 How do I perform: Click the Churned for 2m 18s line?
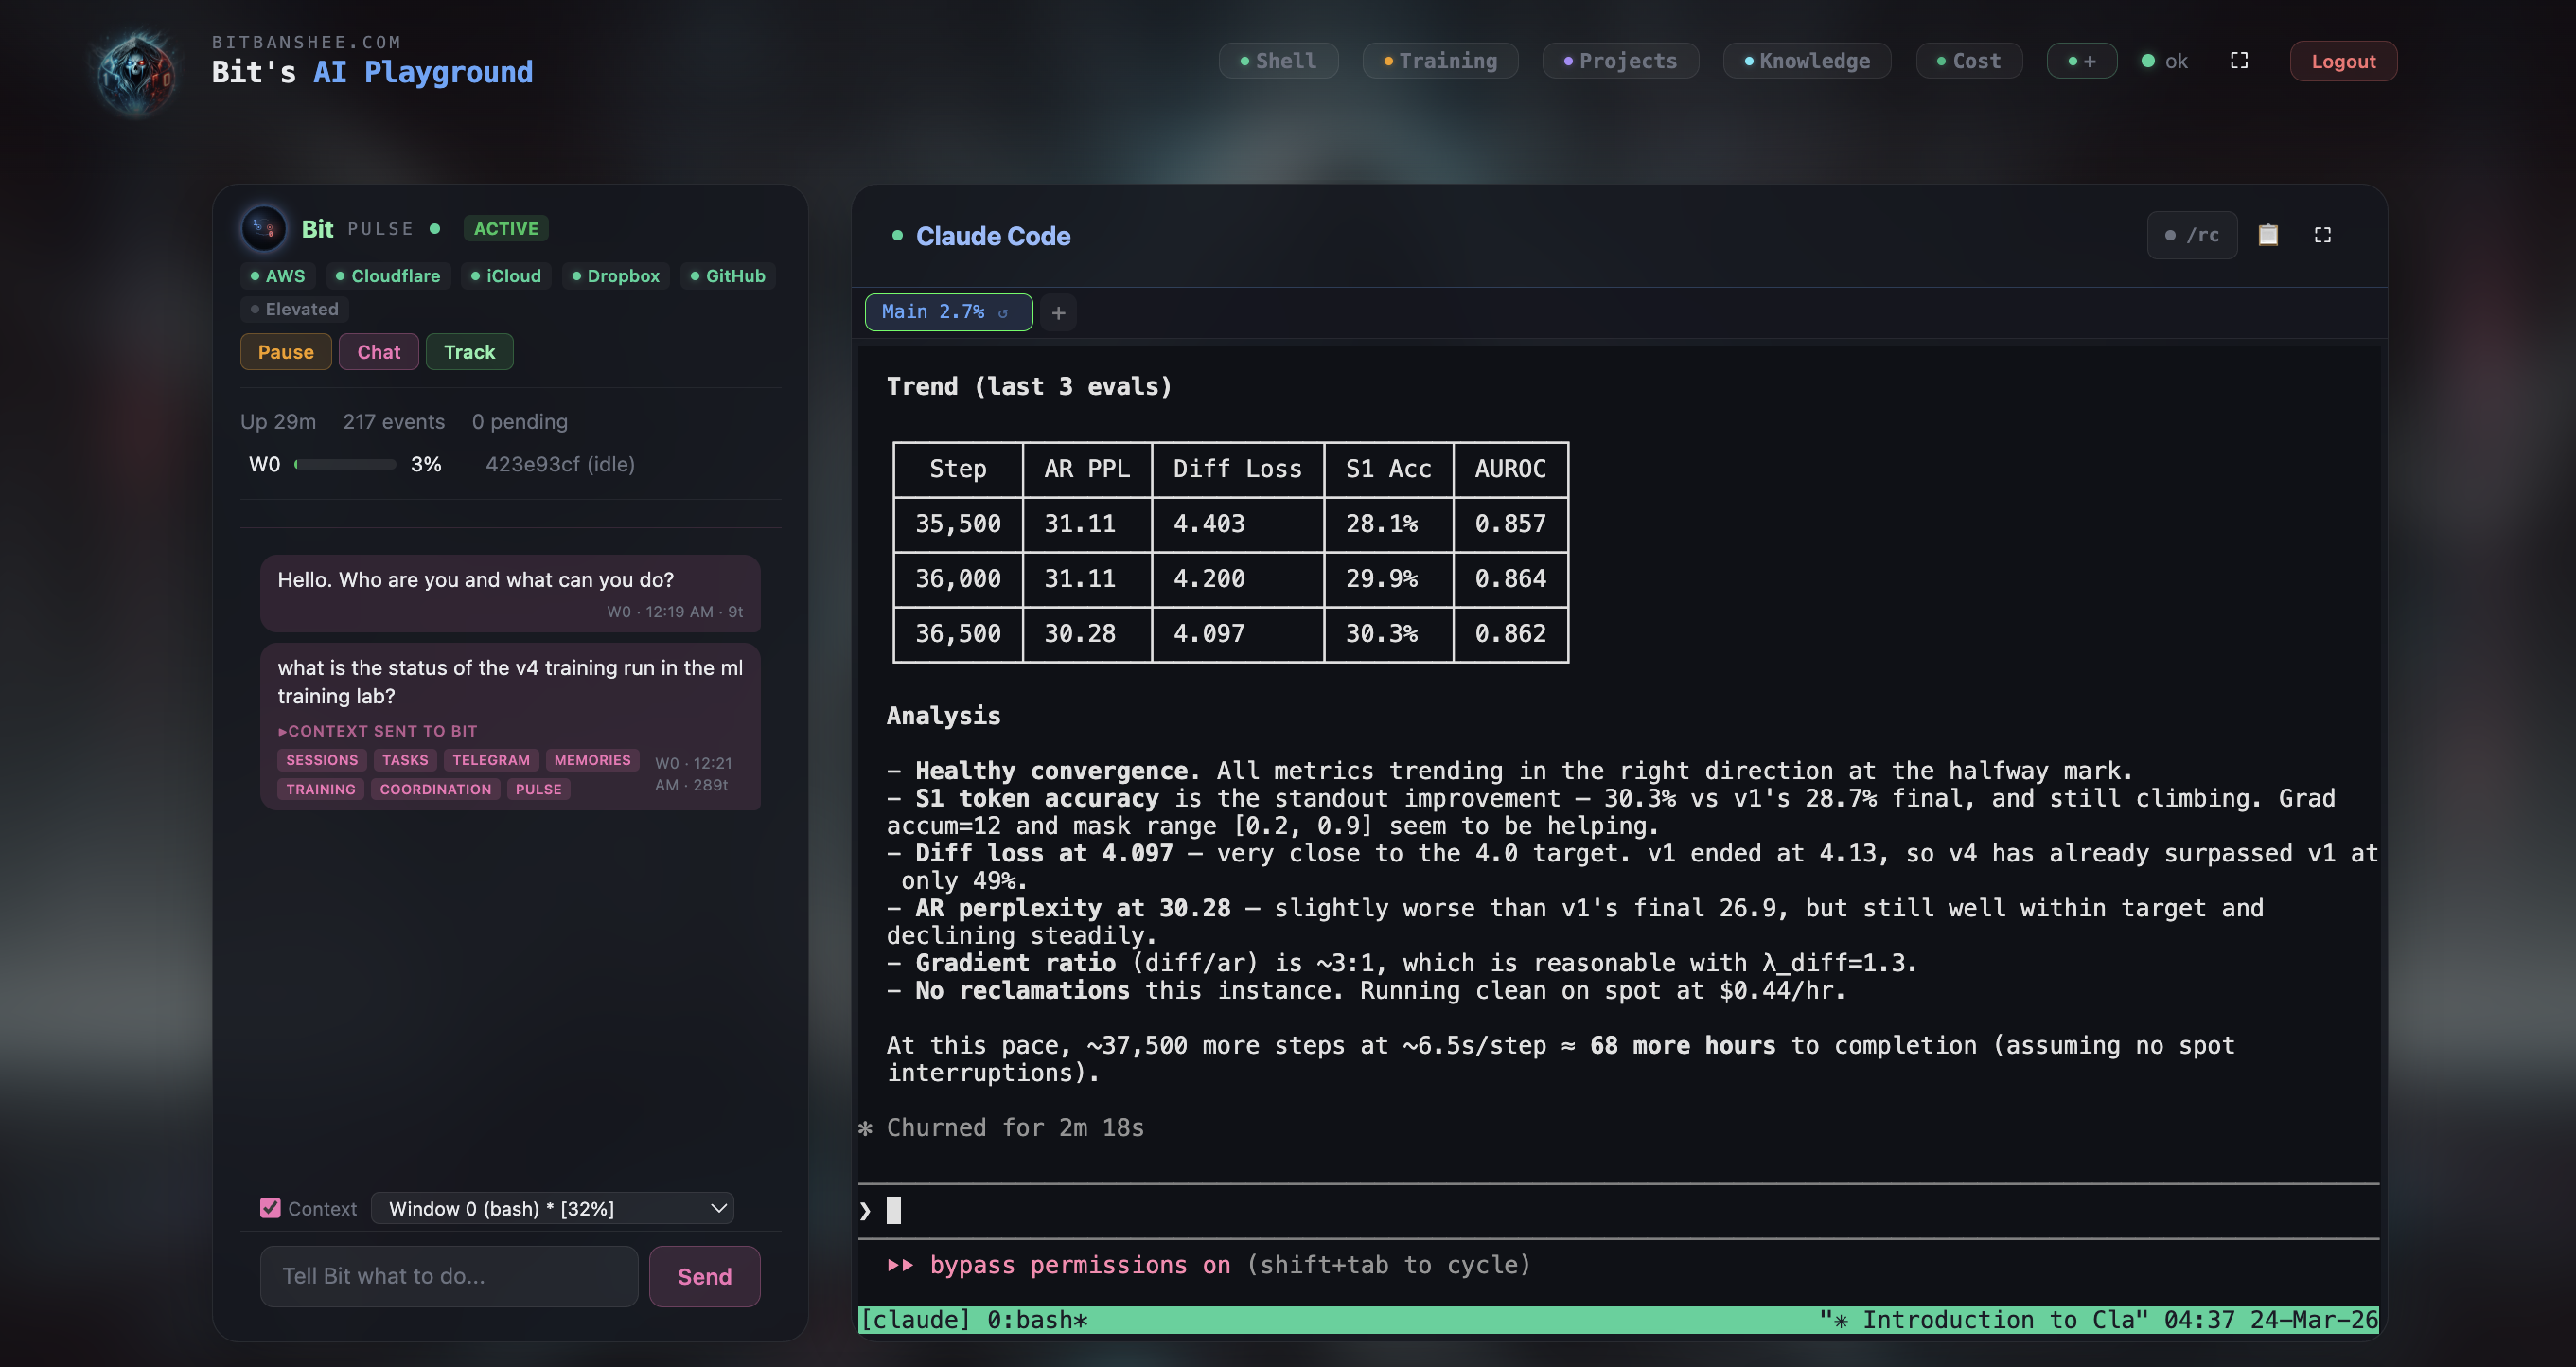point(1002,1128)
